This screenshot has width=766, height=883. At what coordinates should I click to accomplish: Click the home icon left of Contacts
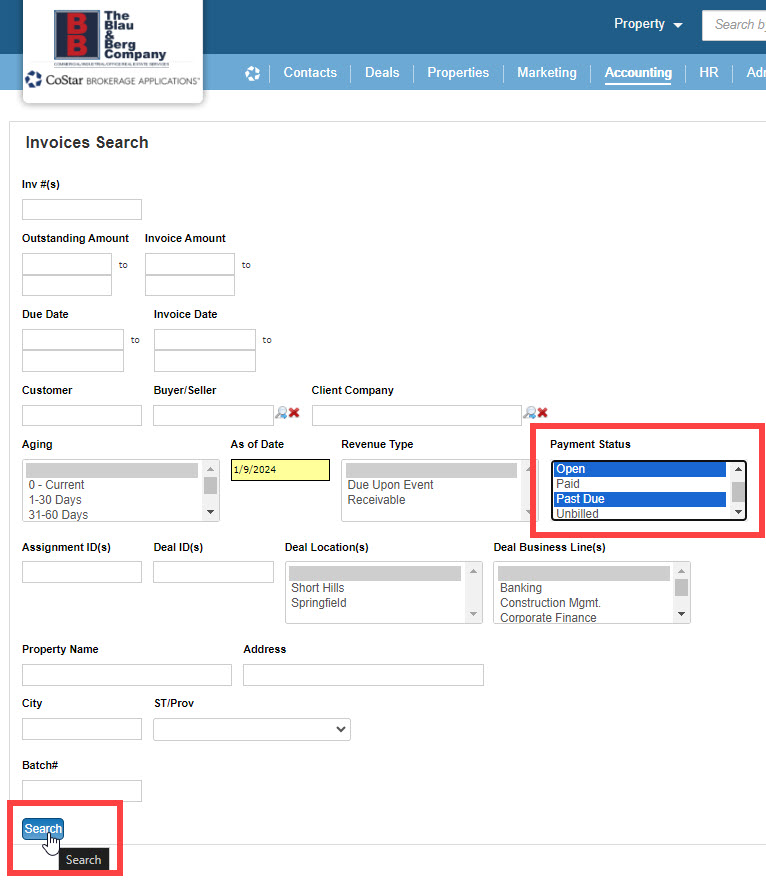(x=252, y=73)
